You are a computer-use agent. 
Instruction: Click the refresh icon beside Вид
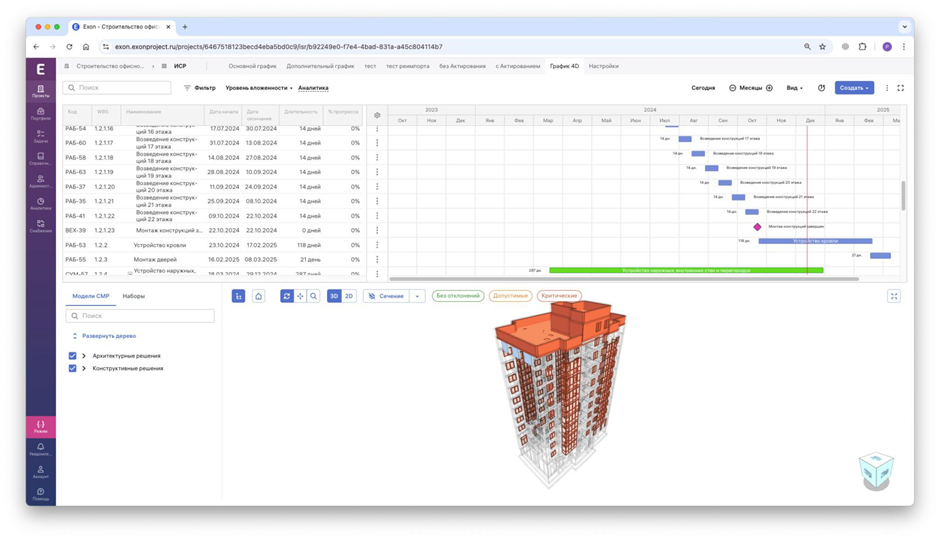pos(821,88)
